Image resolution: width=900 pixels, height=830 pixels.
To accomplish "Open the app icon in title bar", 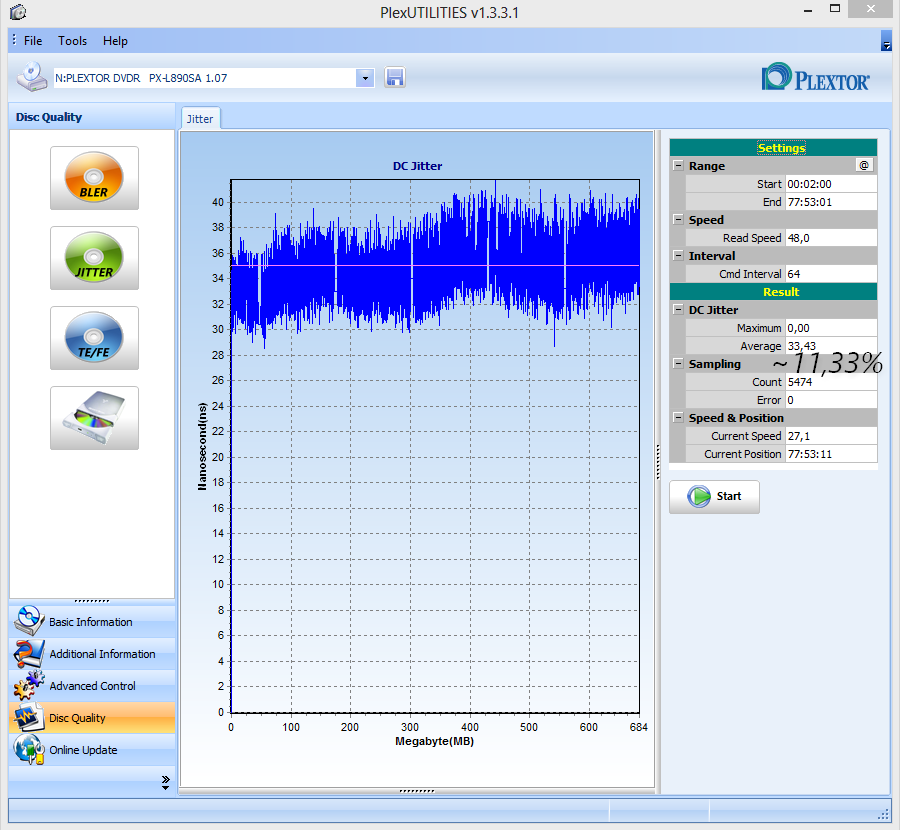I will [x=18, y=11].
